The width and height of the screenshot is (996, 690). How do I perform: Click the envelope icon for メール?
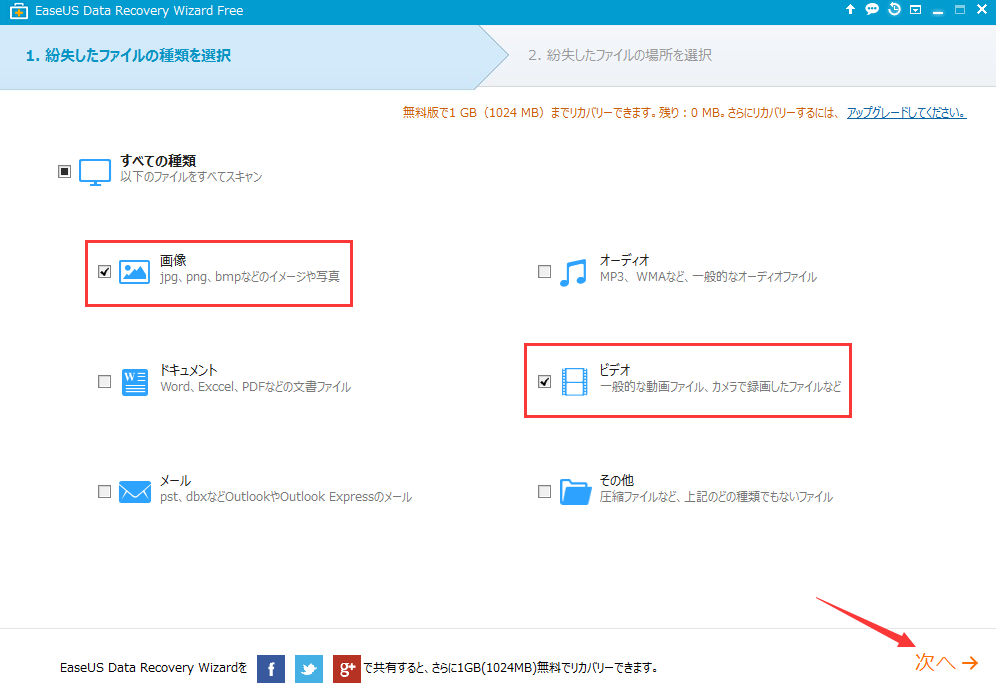pos(135,492)
